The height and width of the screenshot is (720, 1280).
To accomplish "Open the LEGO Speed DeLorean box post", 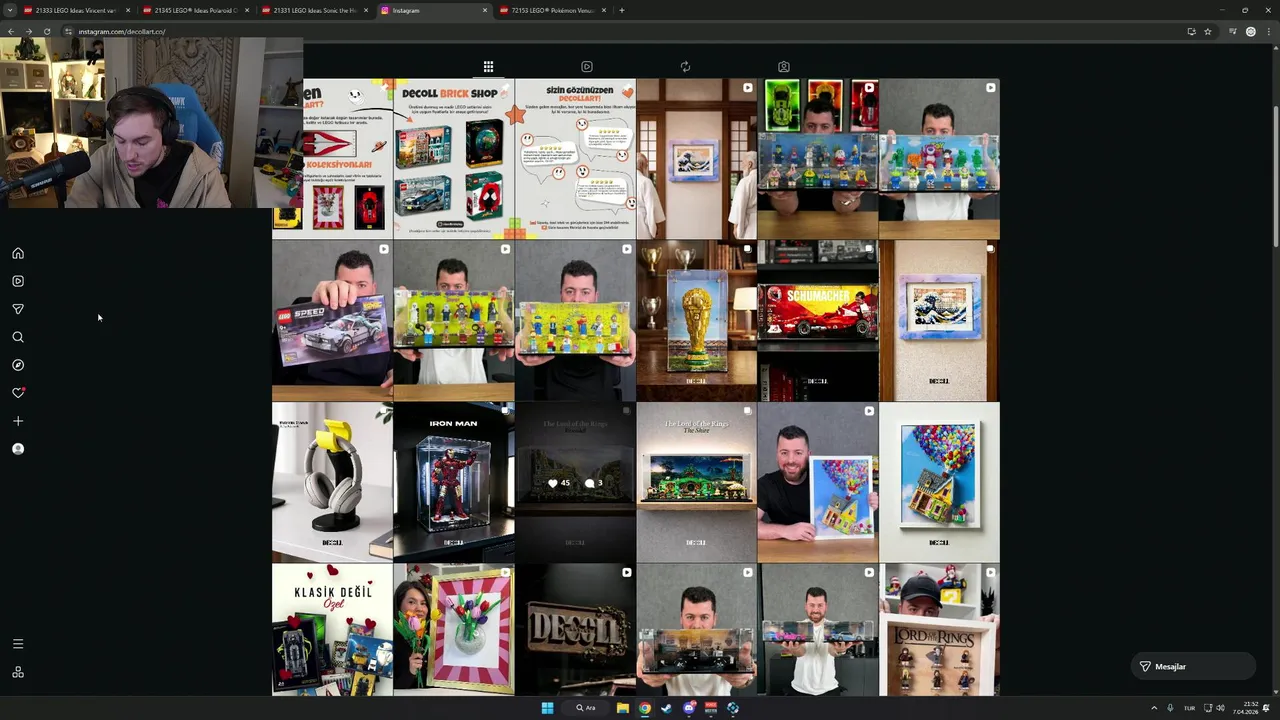I will [x=332, y=320].
